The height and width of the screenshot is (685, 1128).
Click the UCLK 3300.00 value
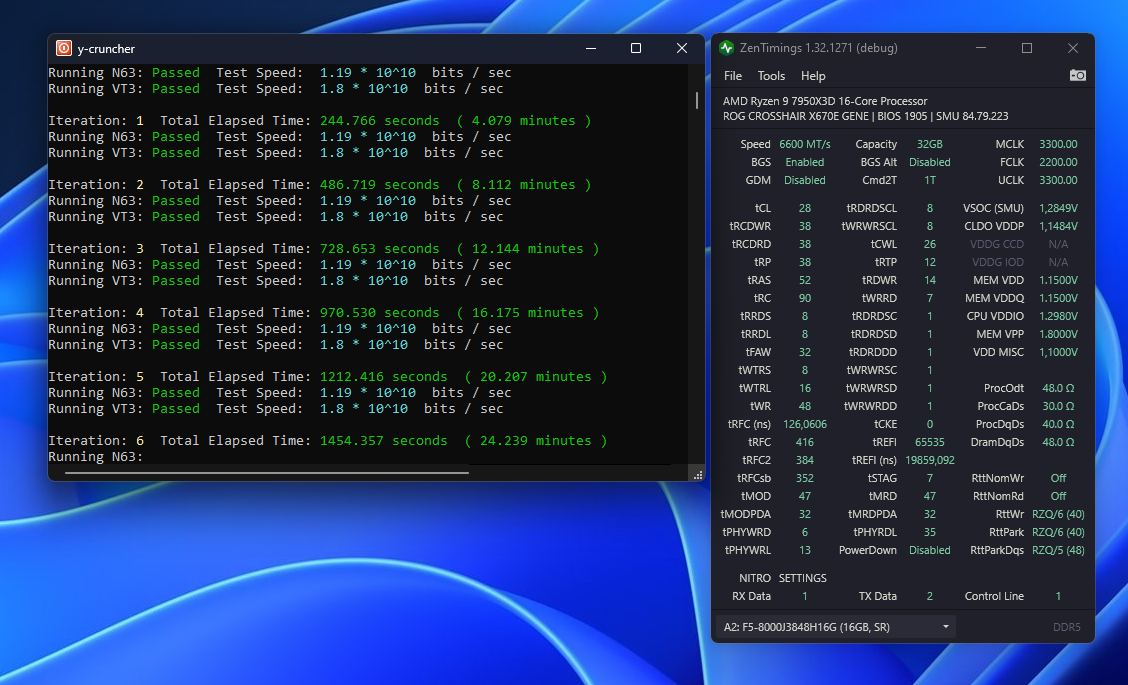pyautogui.click(x=1058, y=180)
